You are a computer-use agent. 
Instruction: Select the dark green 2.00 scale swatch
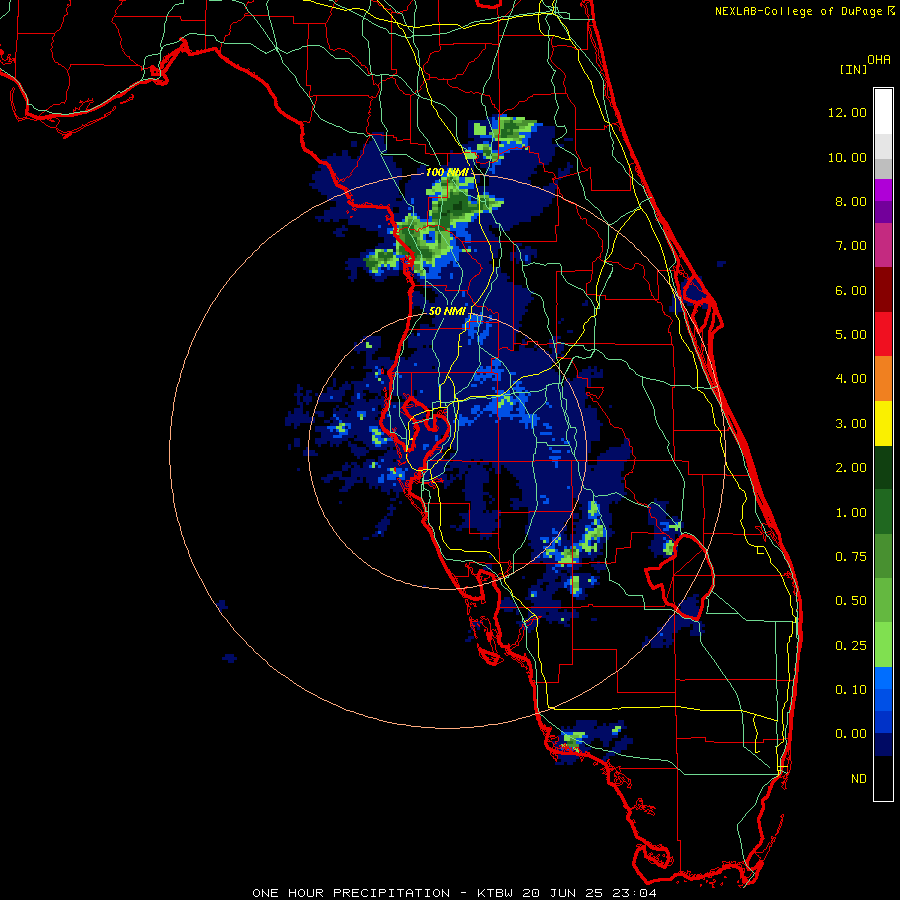883,467
